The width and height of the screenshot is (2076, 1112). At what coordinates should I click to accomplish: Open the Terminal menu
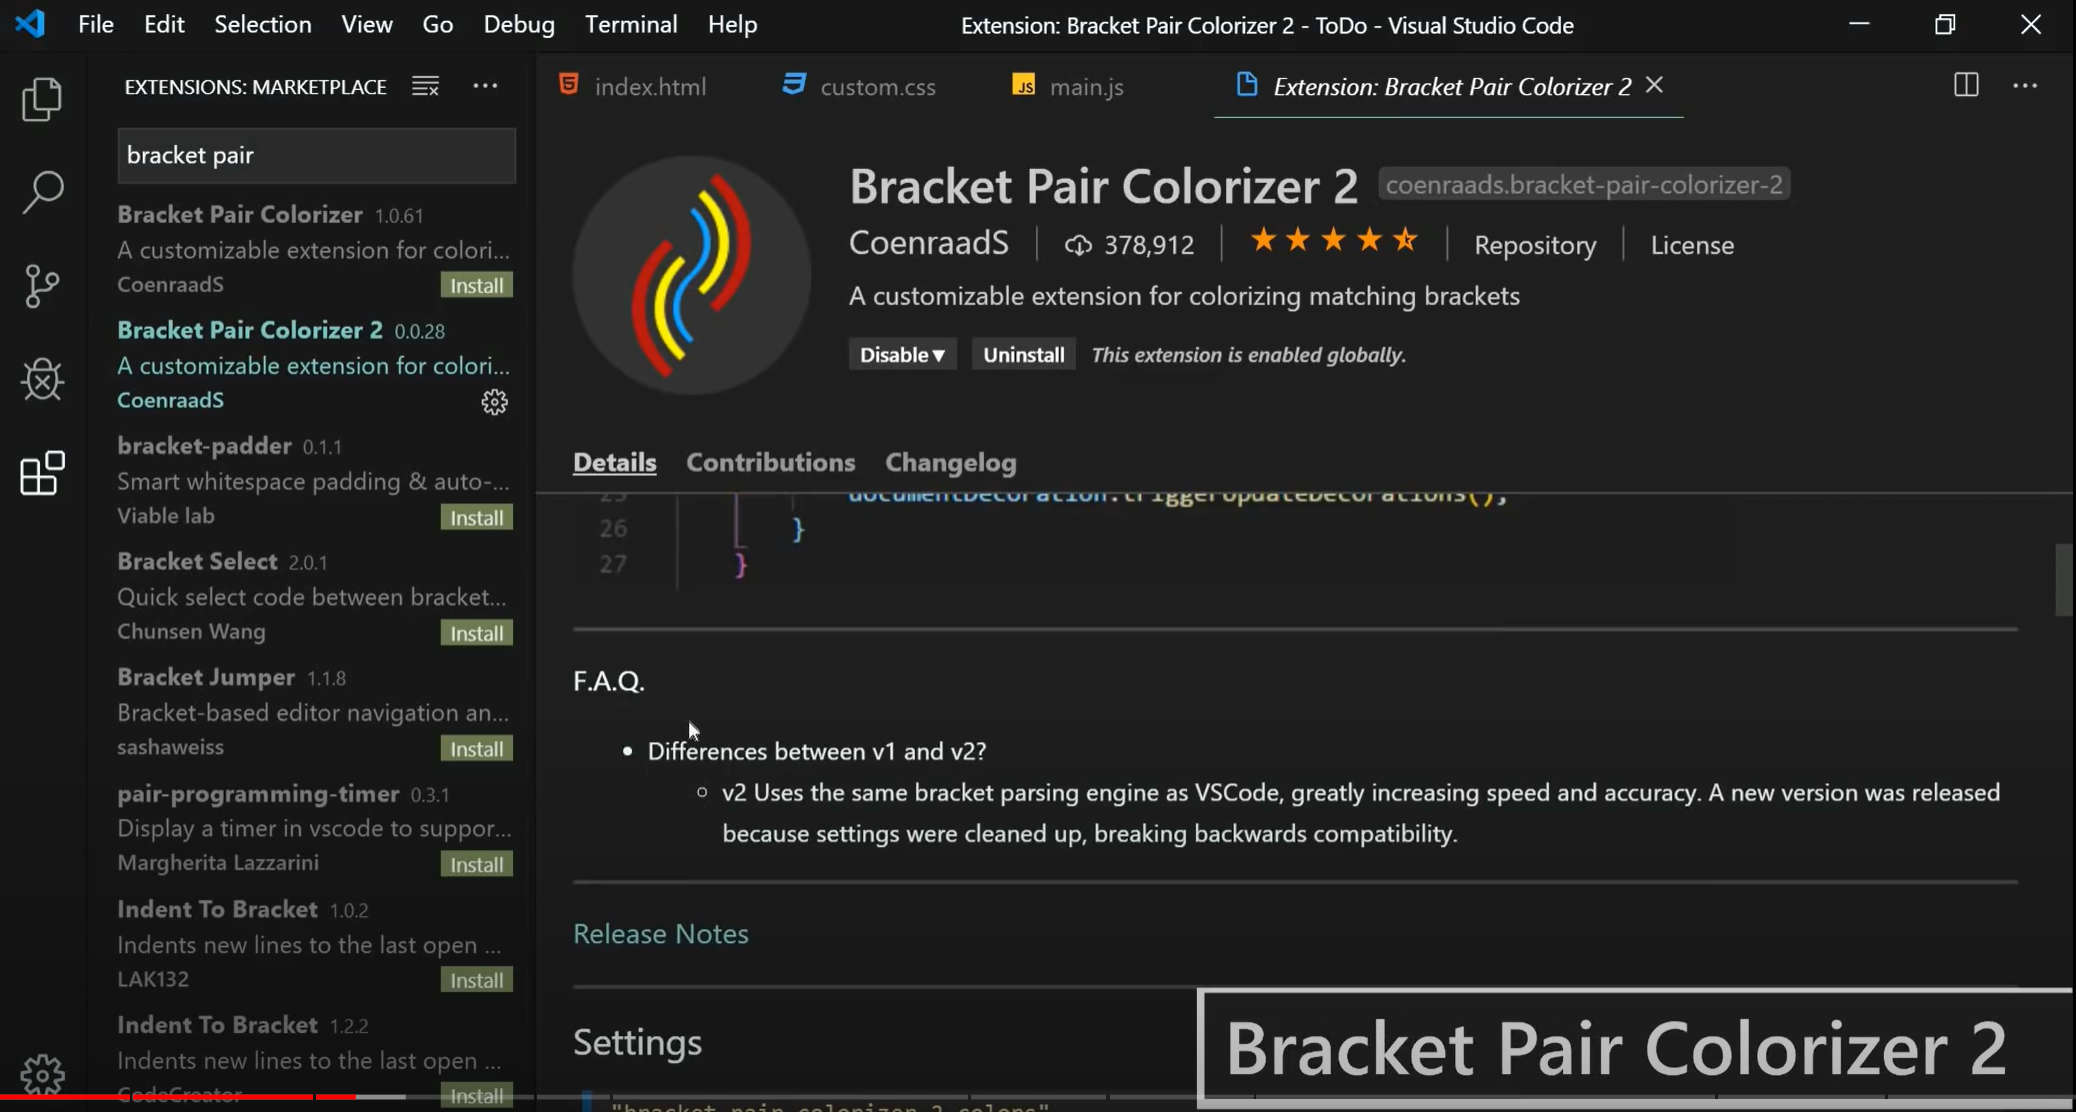coord(630,24)
